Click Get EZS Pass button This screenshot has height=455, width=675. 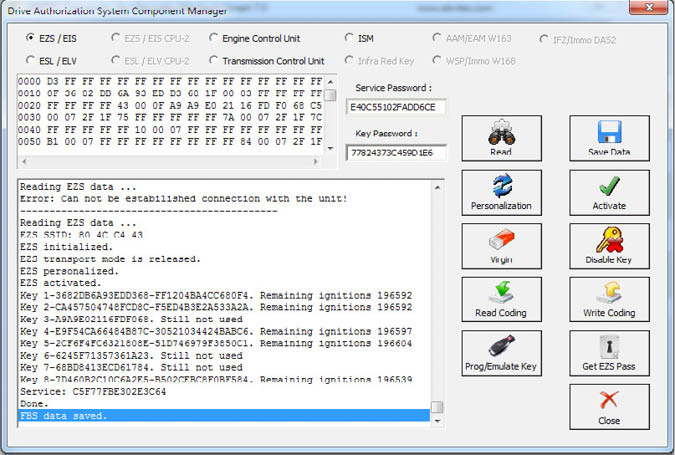click(609, 354)
